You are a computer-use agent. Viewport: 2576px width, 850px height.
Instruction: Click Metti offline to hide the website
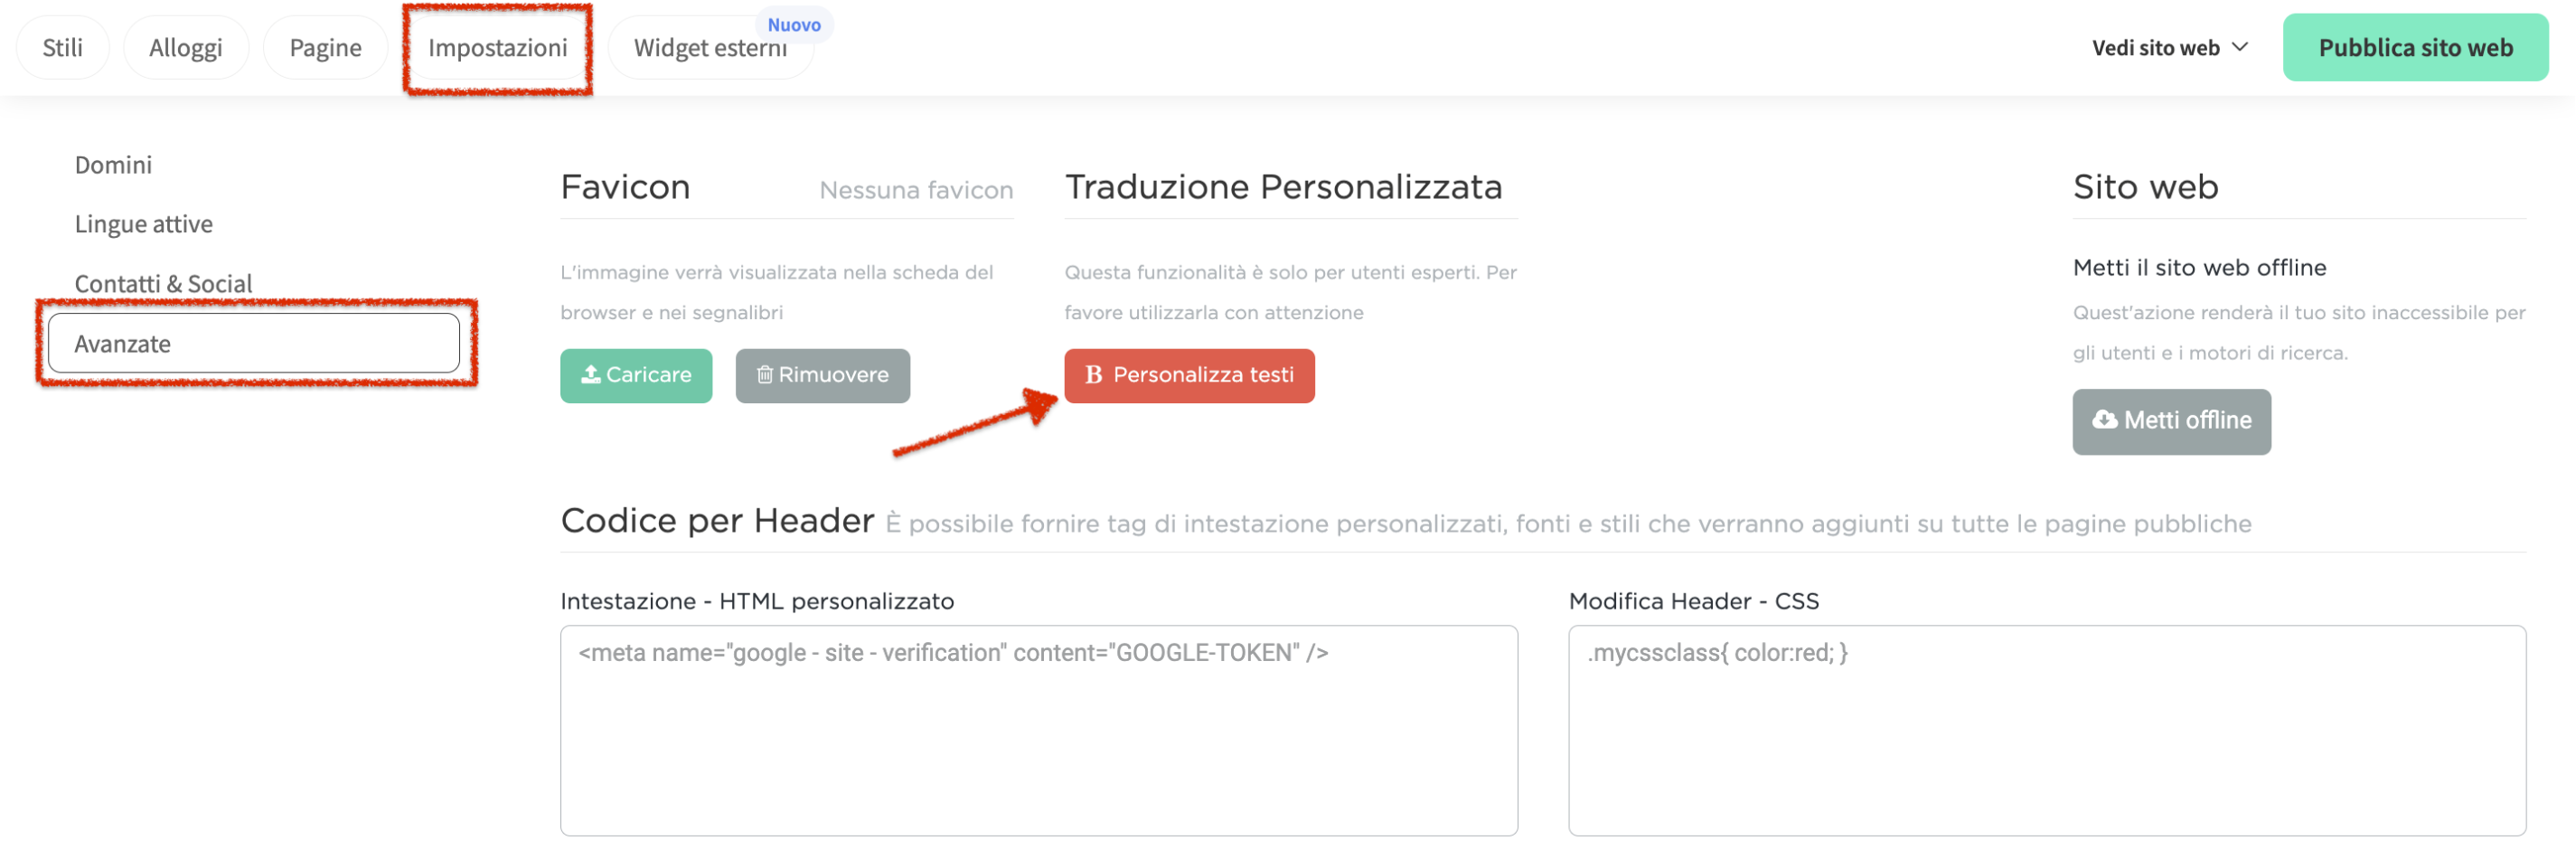[x=2171, y=421]
